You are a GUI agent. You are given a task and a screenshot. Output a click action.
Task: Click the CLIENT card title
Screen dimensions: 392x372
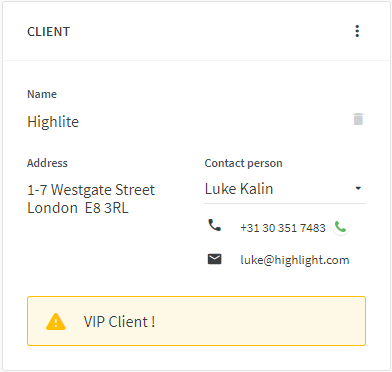(49, 32)
